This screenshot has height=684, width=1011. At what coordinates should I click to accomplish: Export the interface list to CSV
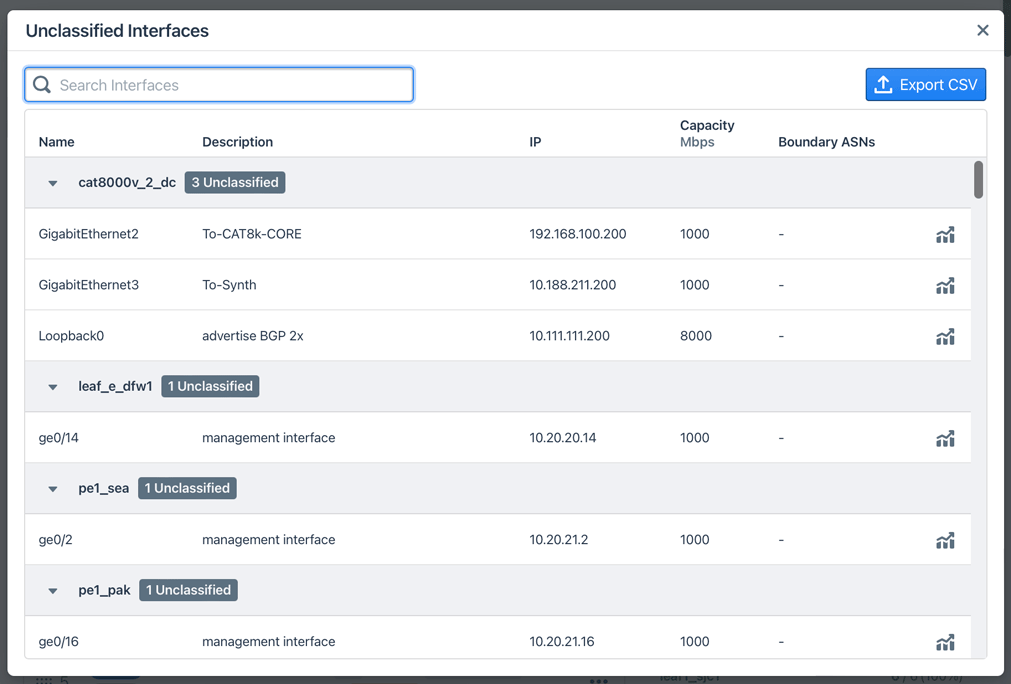pos(926,84)
